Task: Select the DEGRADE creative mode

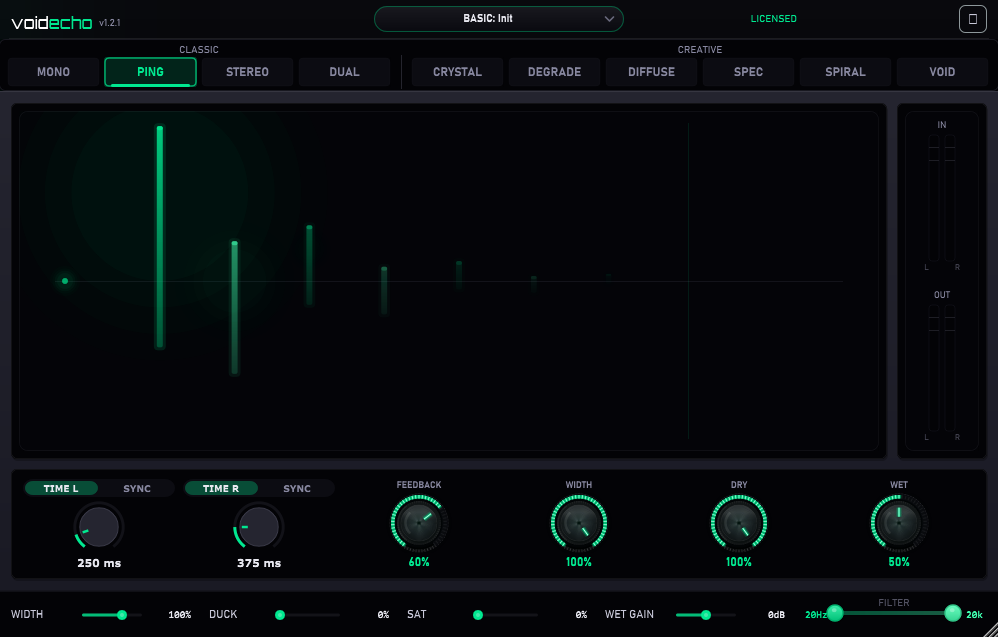Action: (x=554, y=71)
